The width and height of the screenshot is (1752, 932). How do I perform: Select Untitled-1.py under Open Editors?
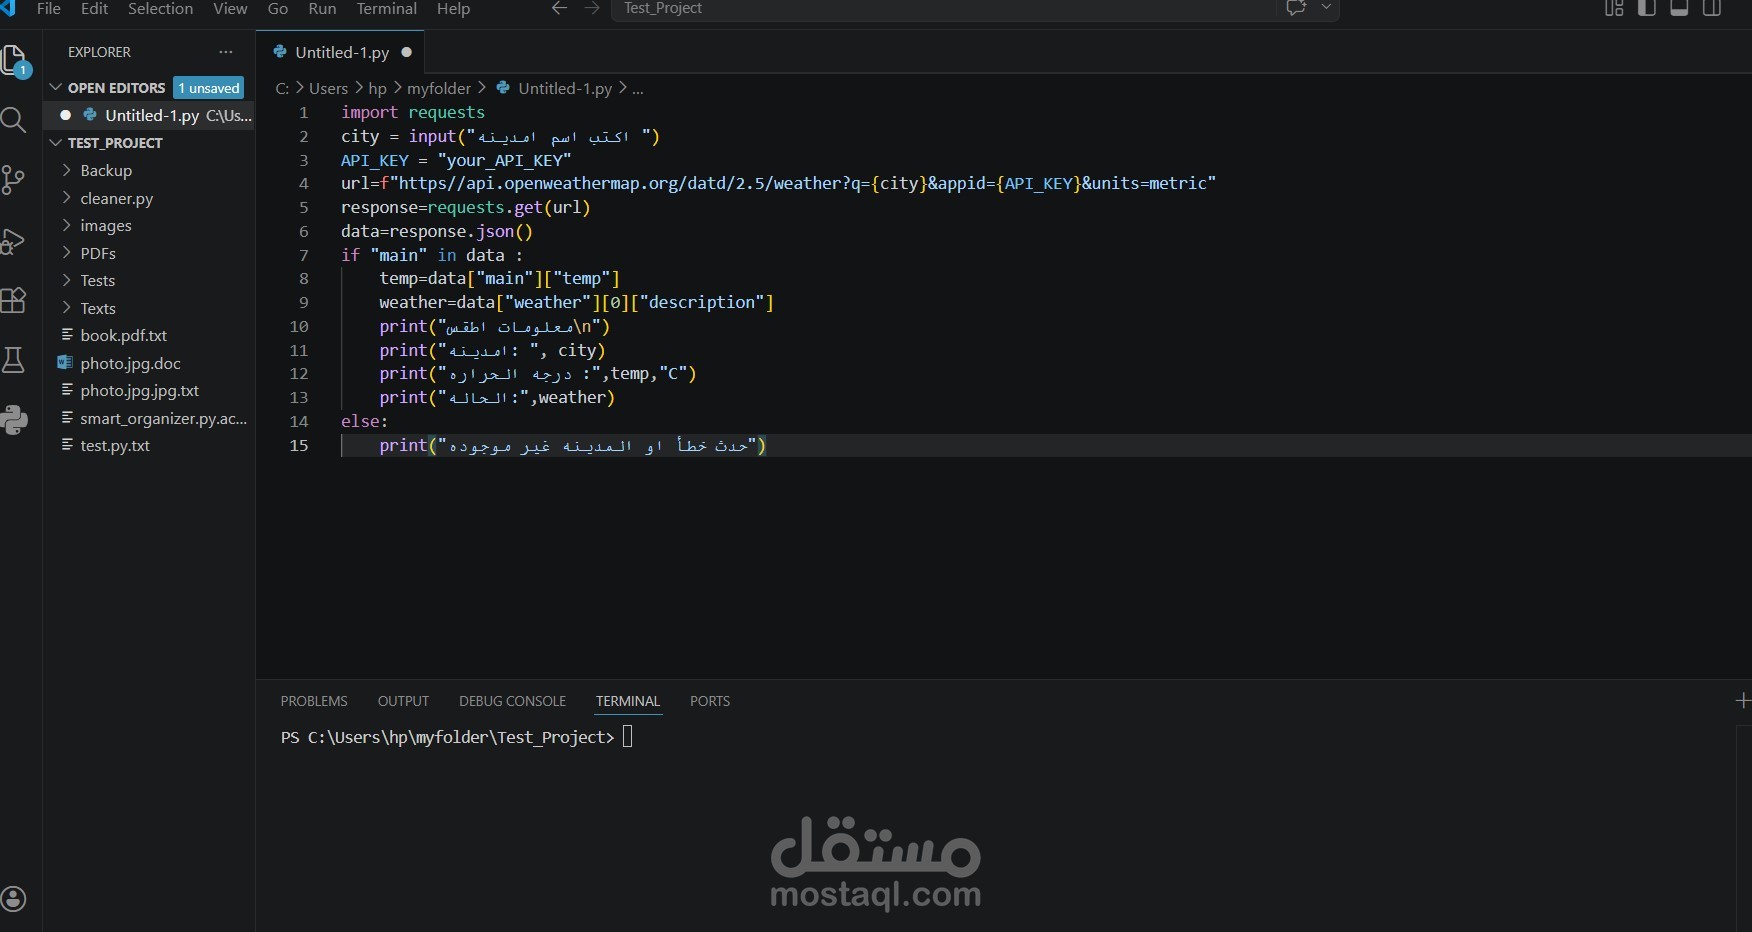click(x=149, y=116)
